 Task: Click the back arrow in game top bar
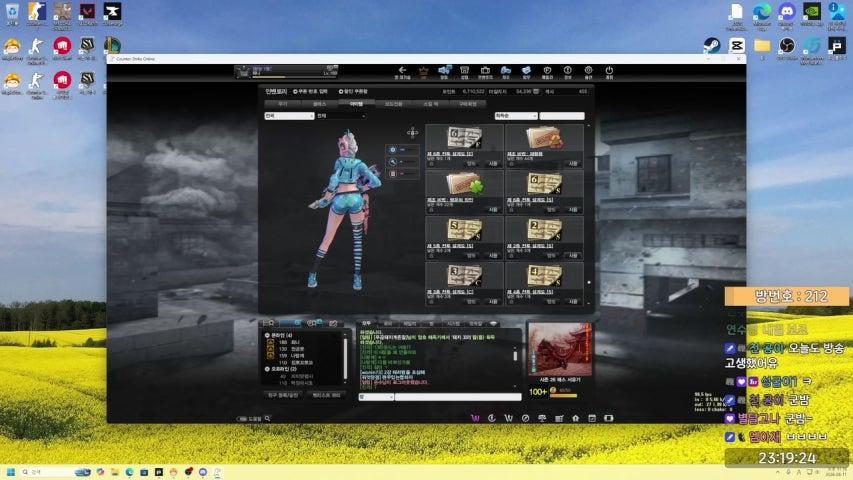pos(402,70)
